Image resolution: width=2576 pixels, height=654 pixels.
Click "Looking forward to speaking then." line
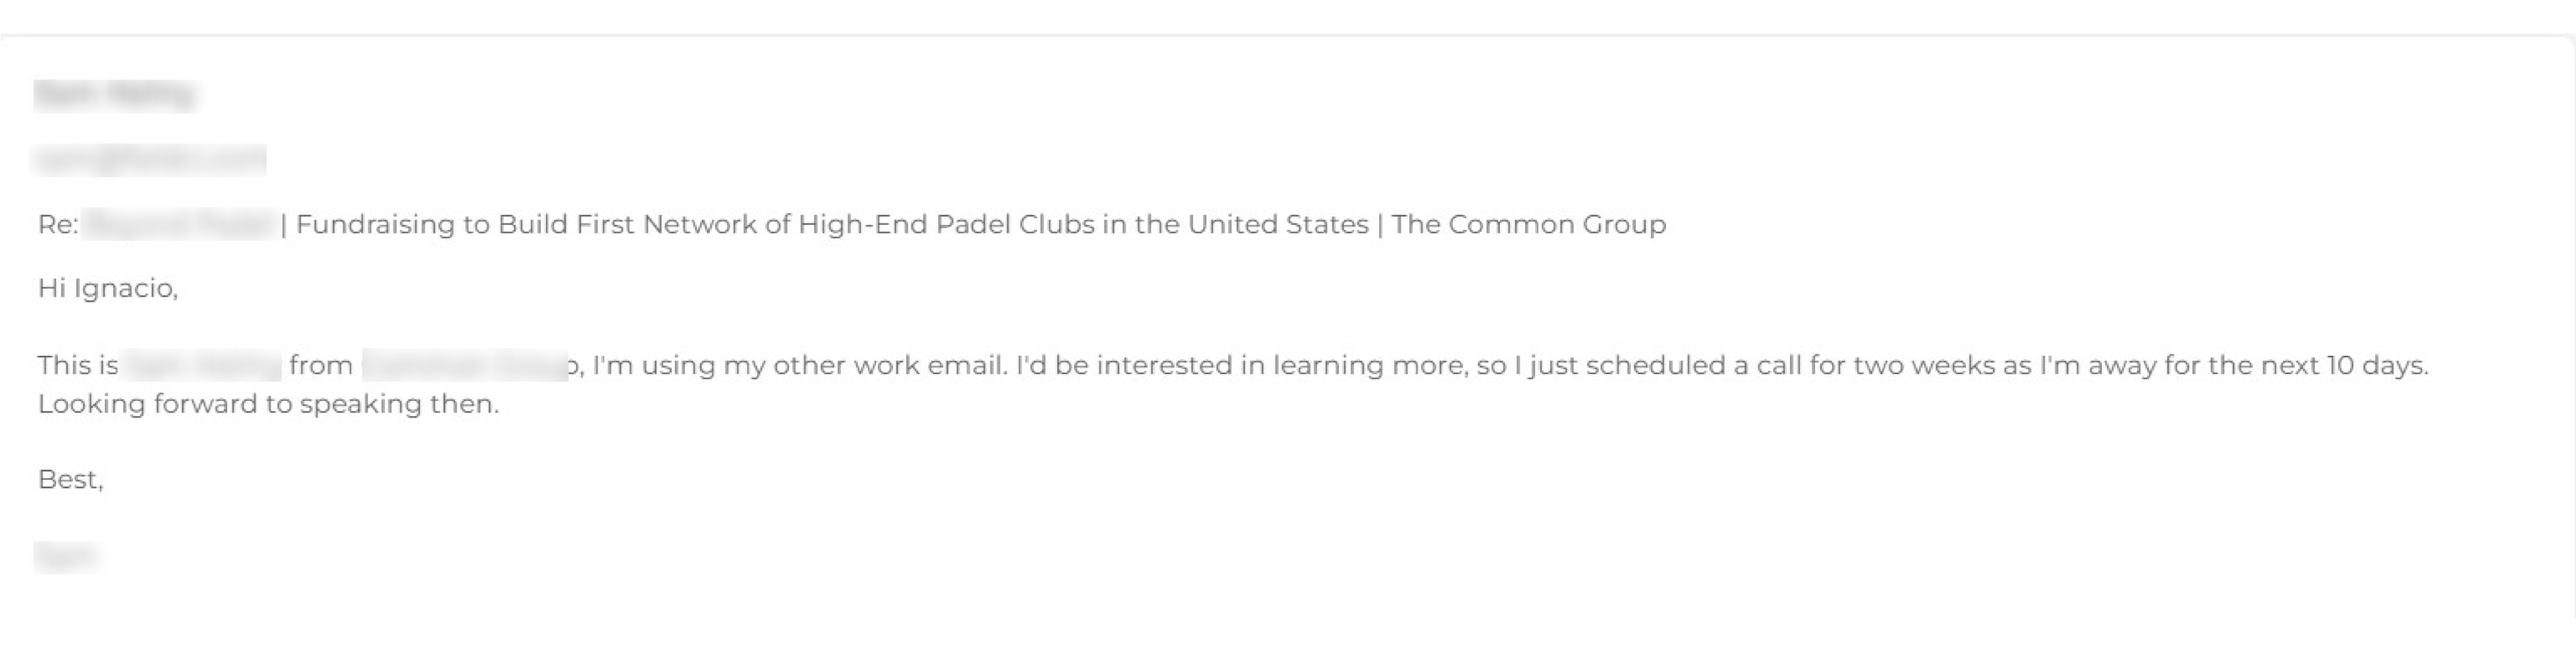[268, 405]
